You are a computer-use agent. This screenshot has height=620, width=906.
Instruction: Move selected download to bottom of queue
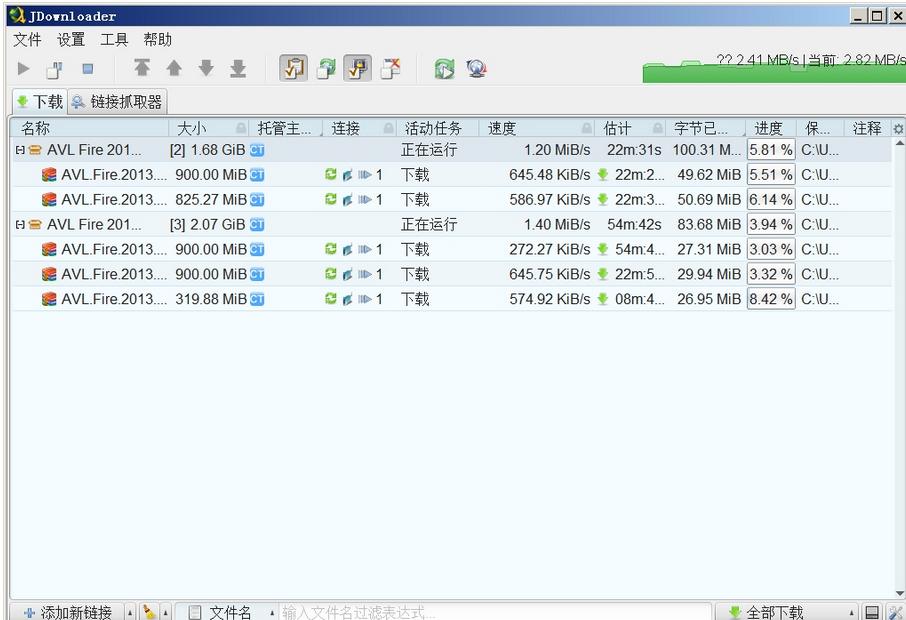(x=238, y=68)
